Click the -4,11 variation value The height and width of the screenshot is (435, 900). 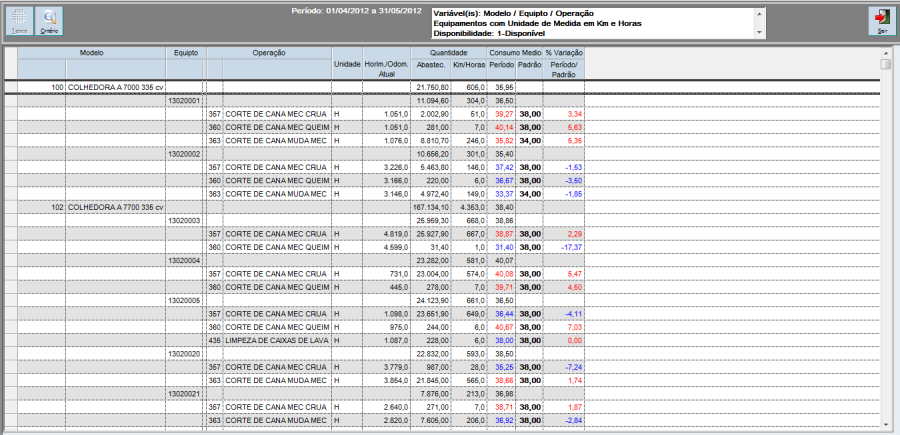[564, 314]
